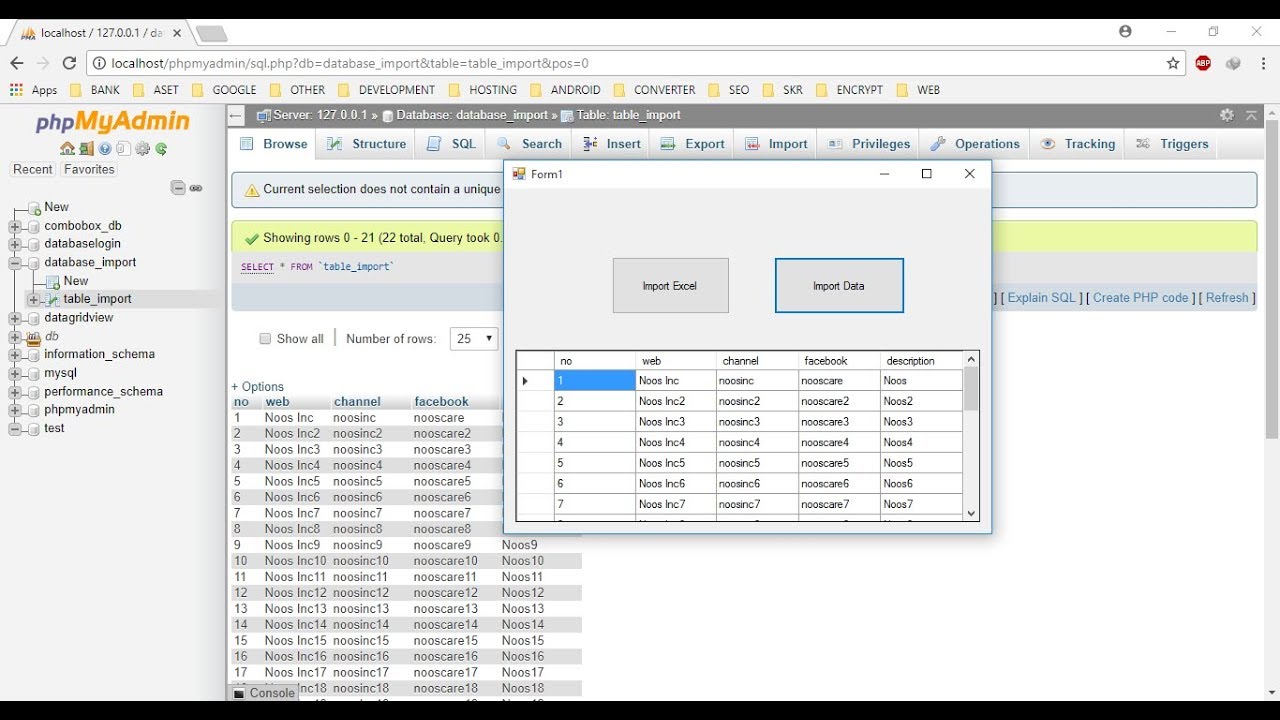Click the Recent navigation button
This screenshot has width=1280, height=720.
(32, 170)
